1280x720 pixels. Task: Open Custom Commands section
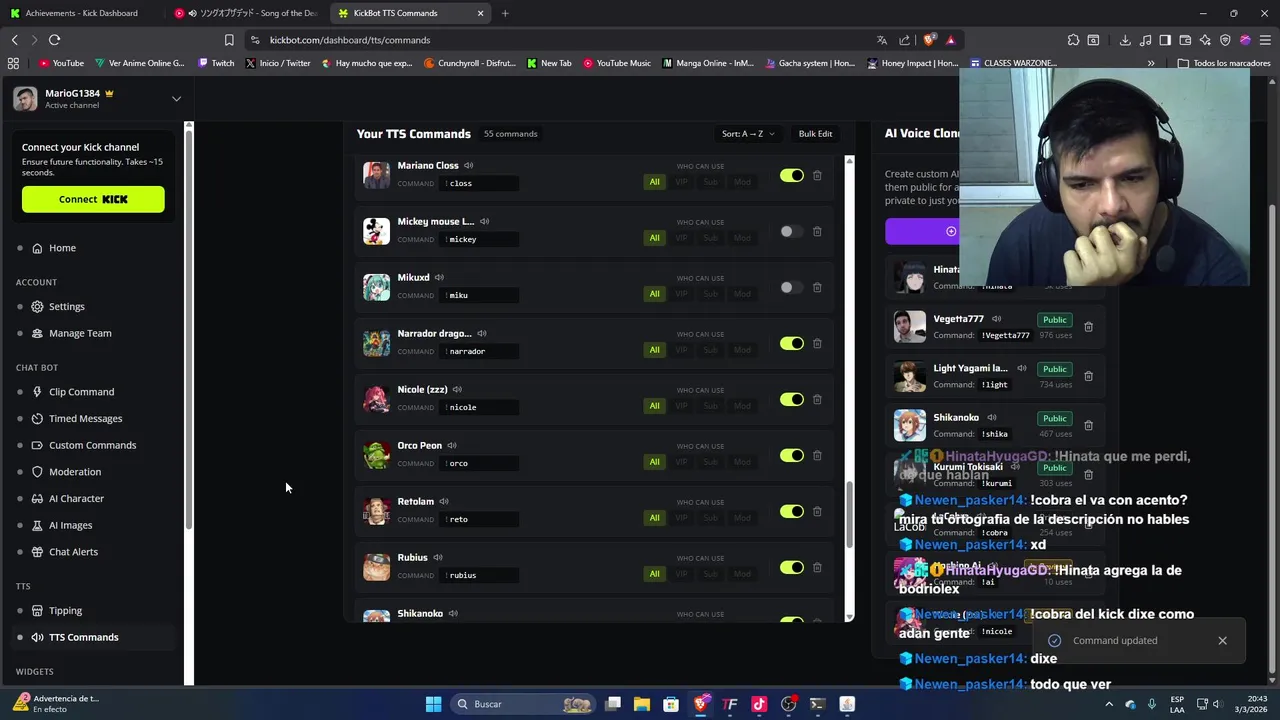(92, 445)
